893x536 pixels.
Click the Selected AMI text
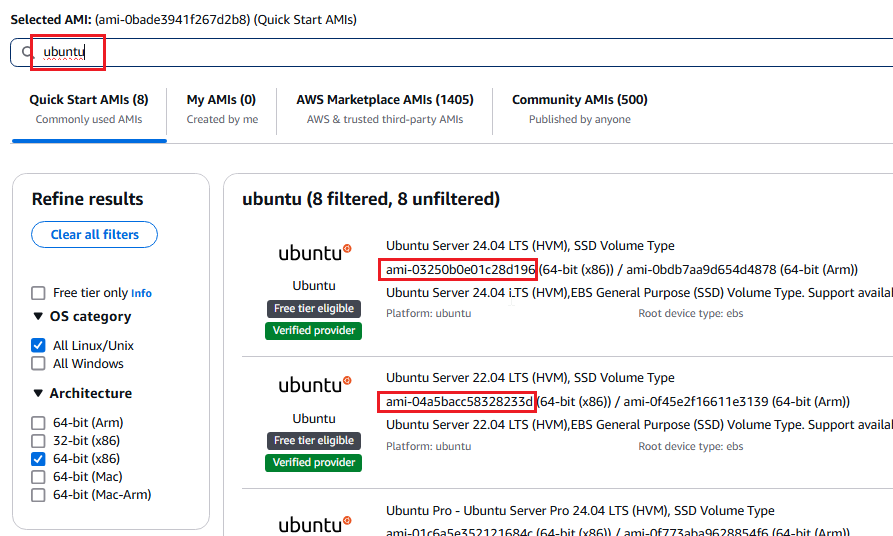(183, 19)
